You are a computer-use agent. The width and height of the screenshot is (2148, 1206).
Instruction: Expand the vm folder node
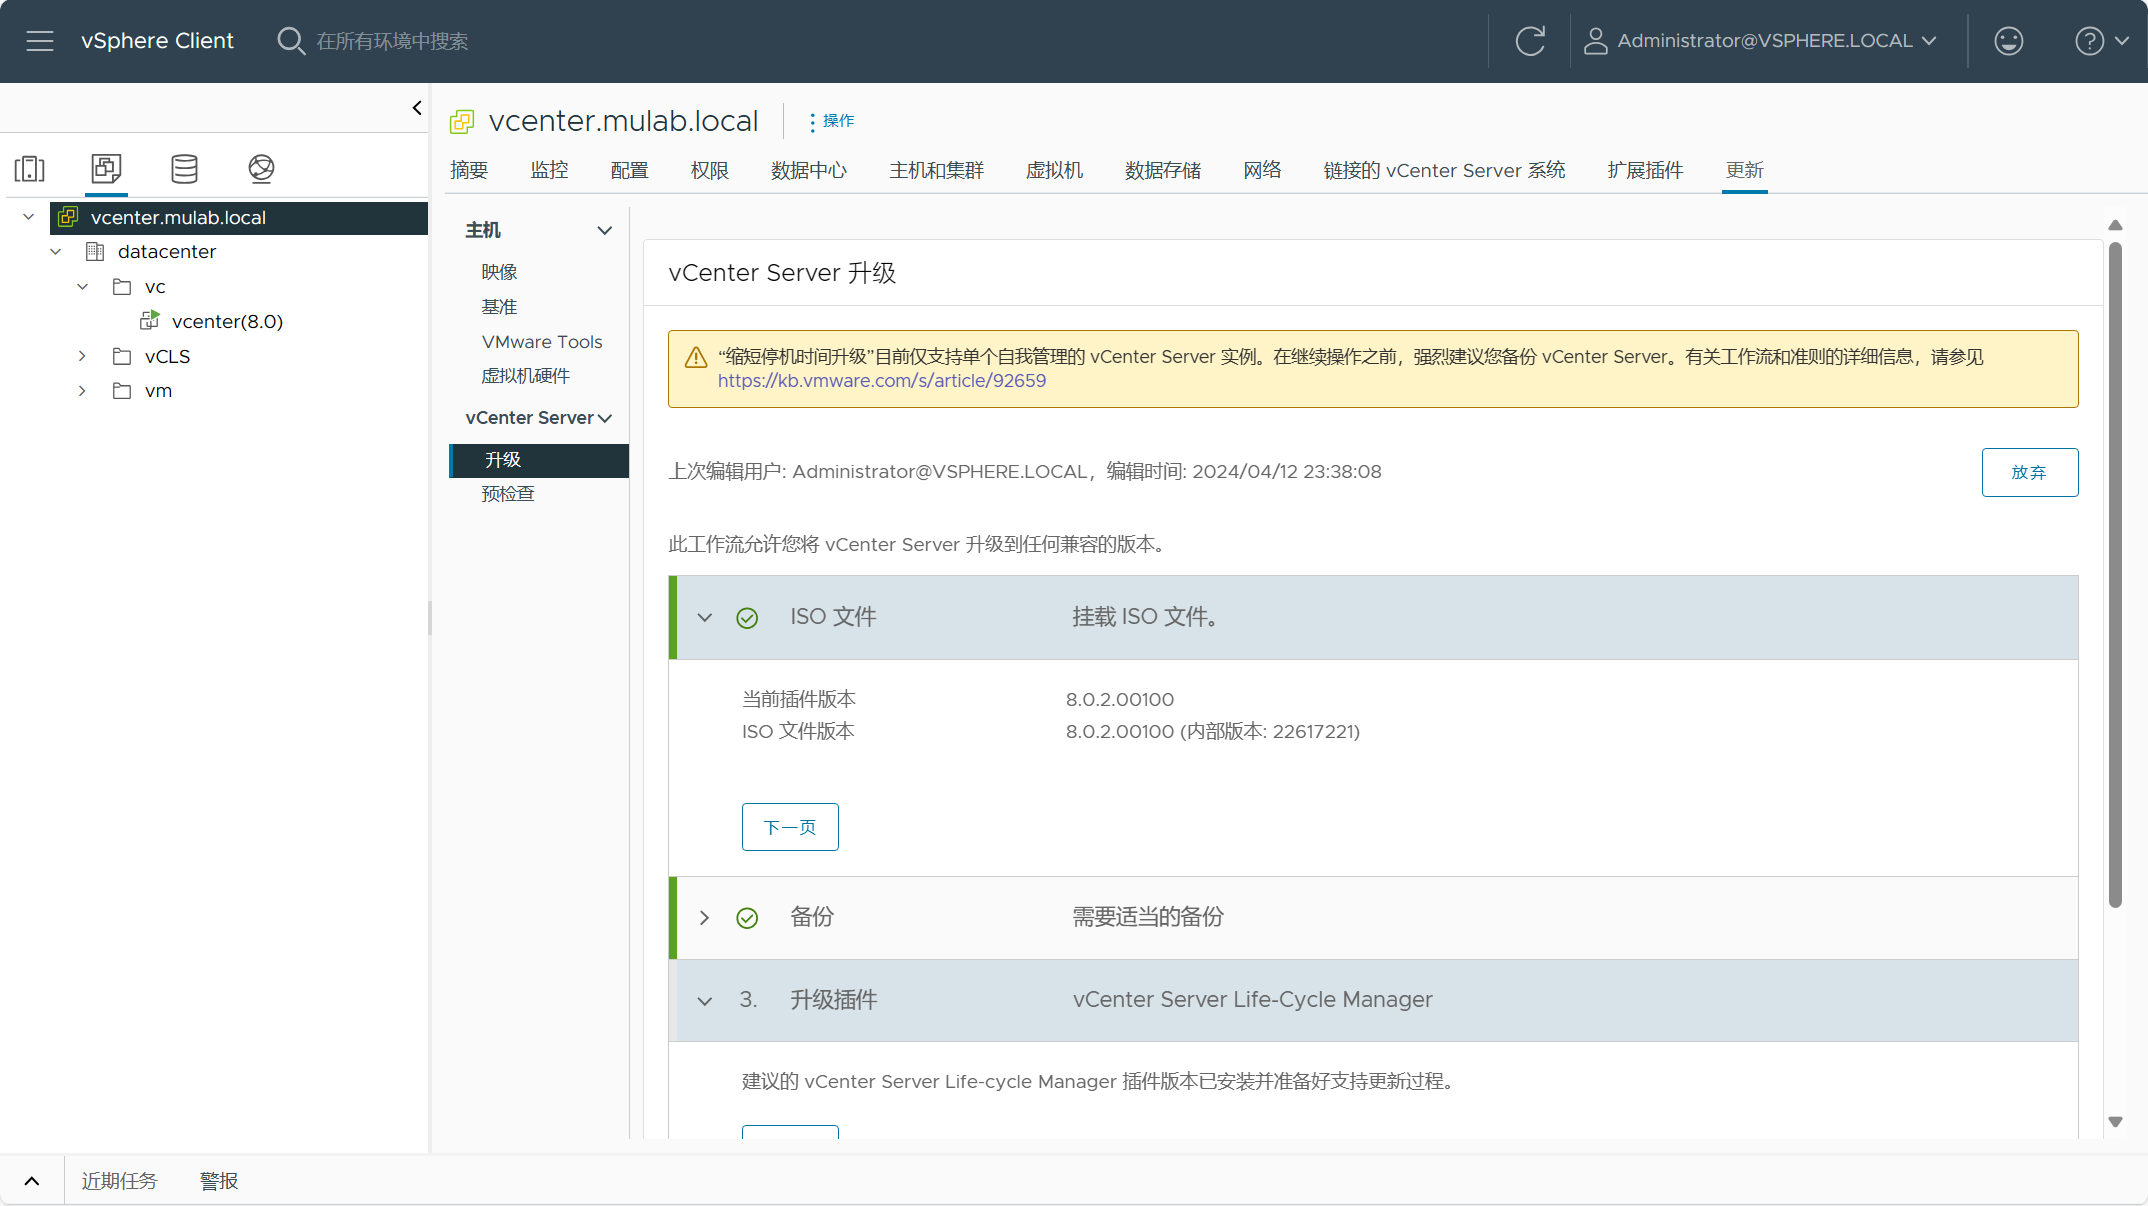coord(83,391)
